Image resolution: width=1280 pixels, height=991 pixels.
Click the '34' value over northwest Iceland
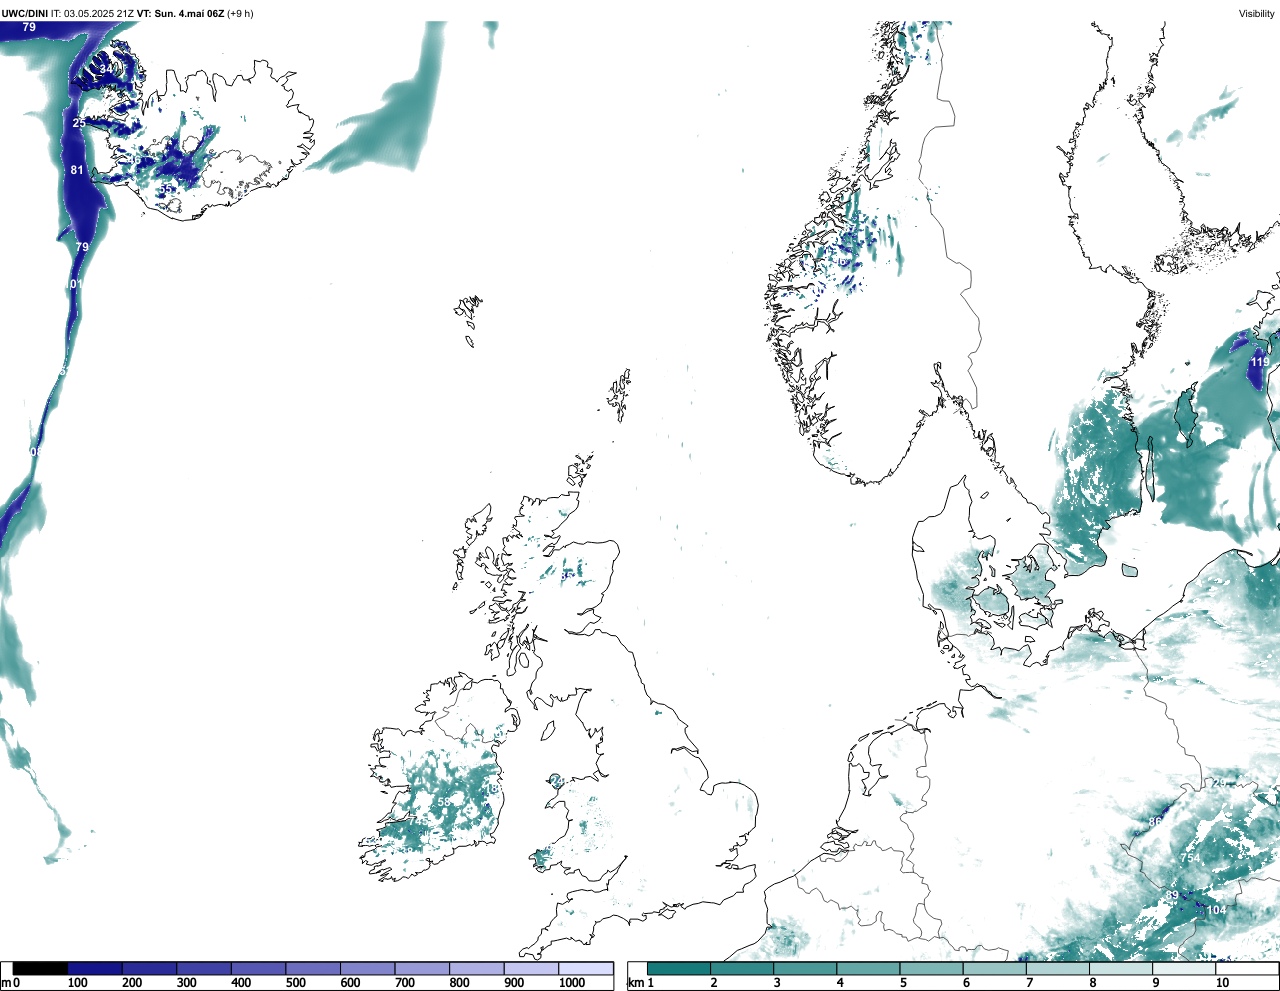[x=106, y=69]
